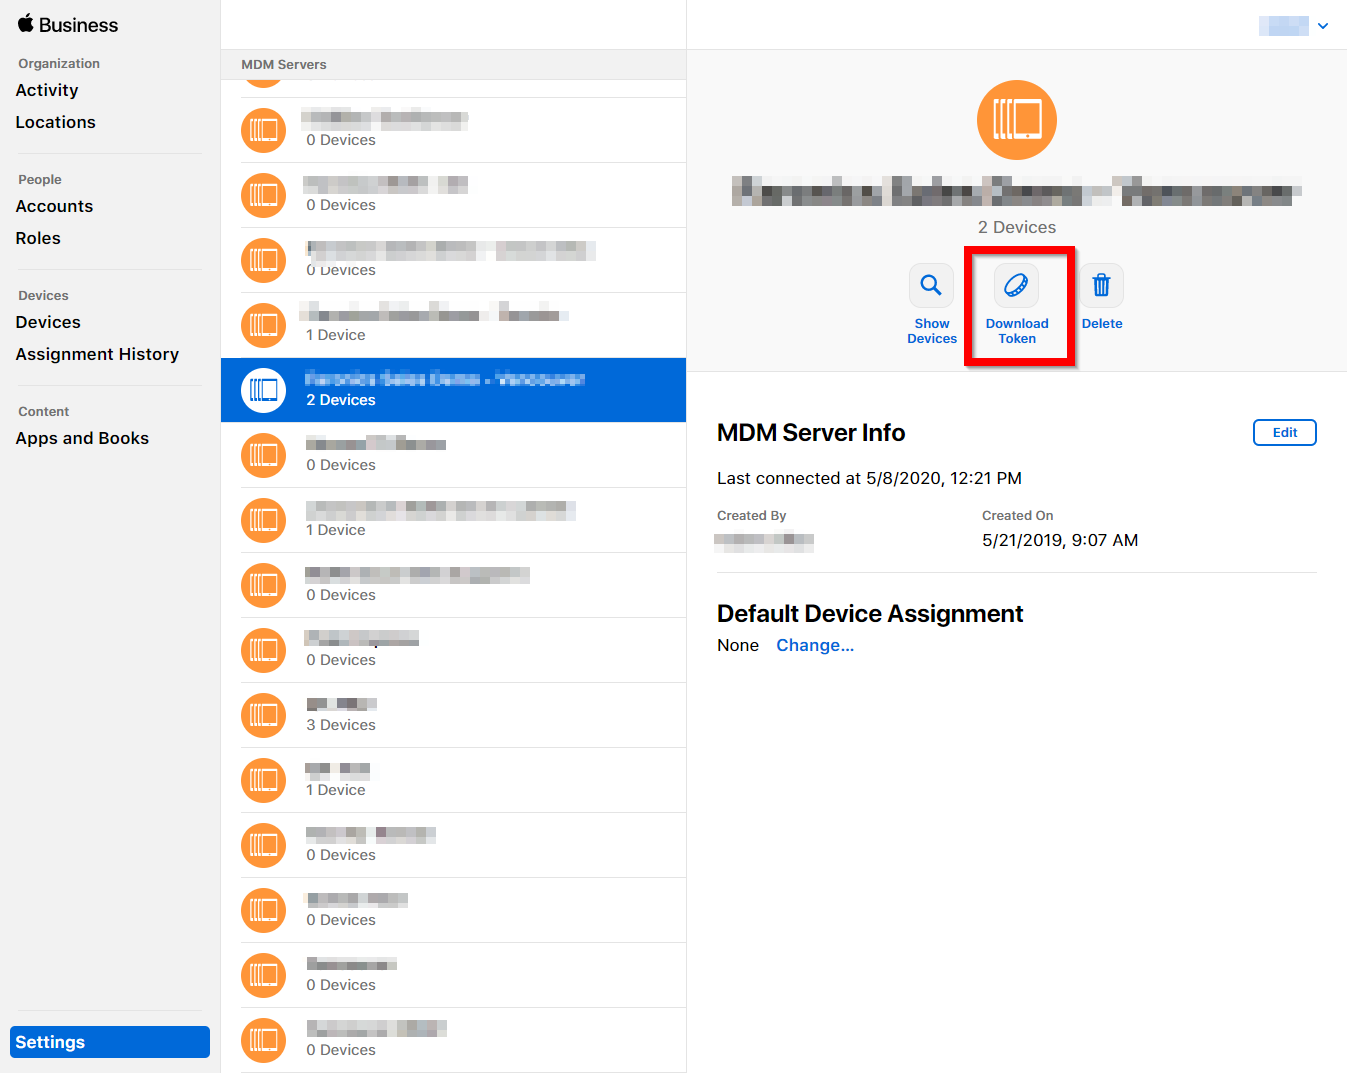Open the Devices sidebar item

point(48,322)
